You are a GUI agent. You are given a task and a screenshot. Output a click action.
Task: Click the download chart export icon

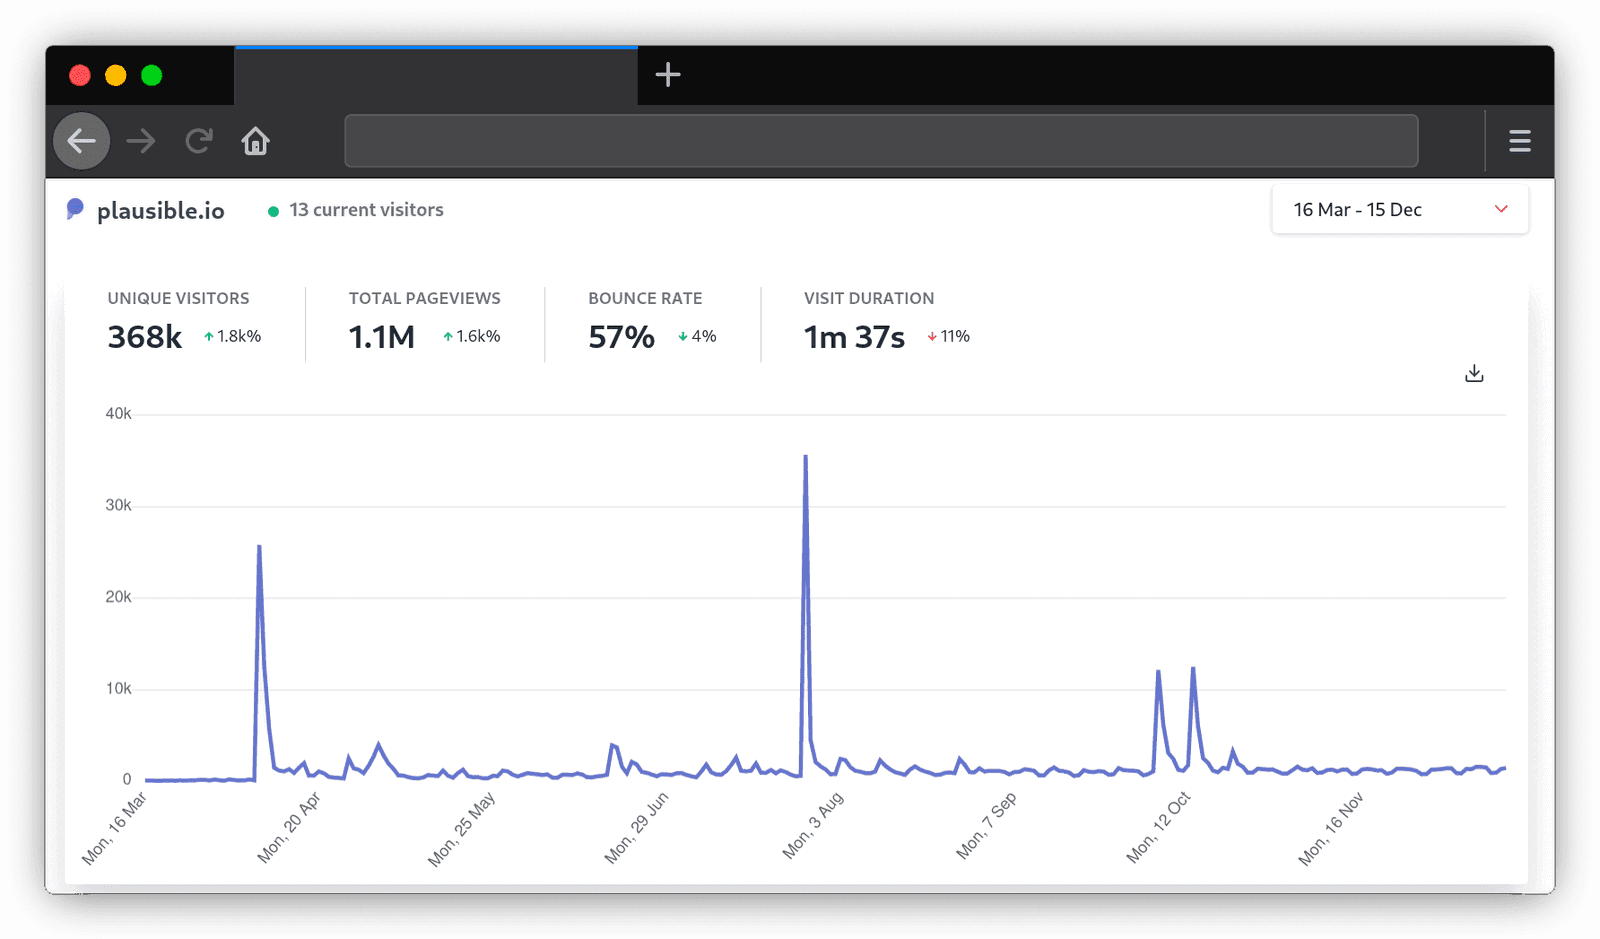point(1473,372)
